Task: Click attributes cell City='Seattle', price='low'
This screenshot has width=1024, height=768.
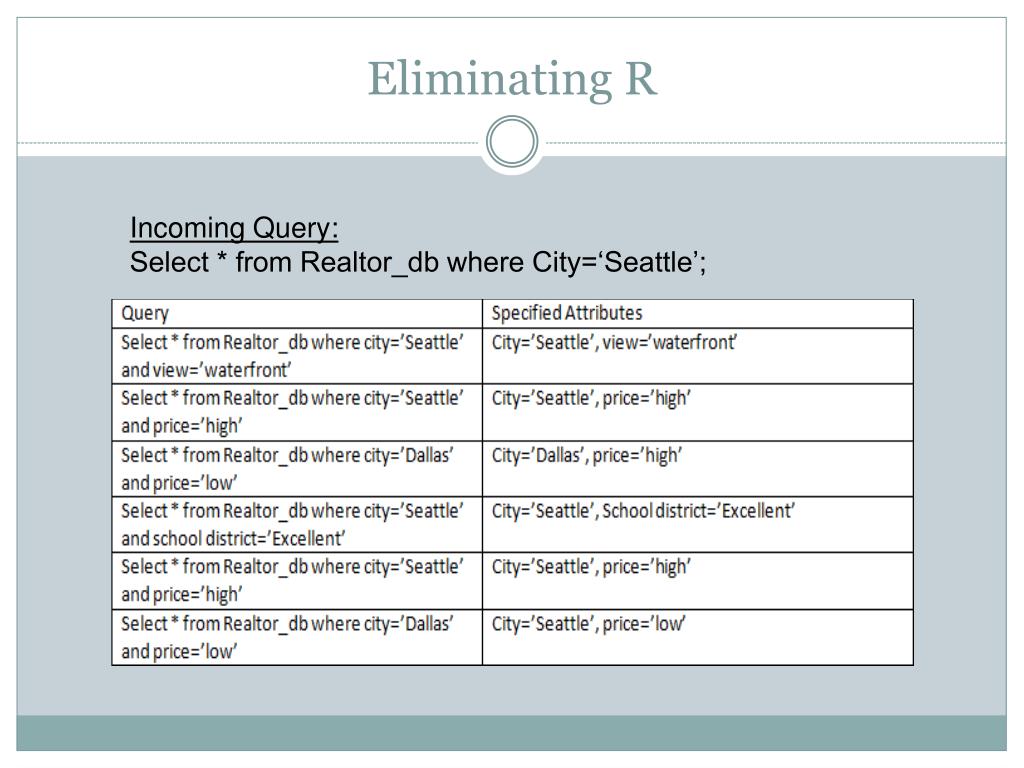Action: [697, 637]
